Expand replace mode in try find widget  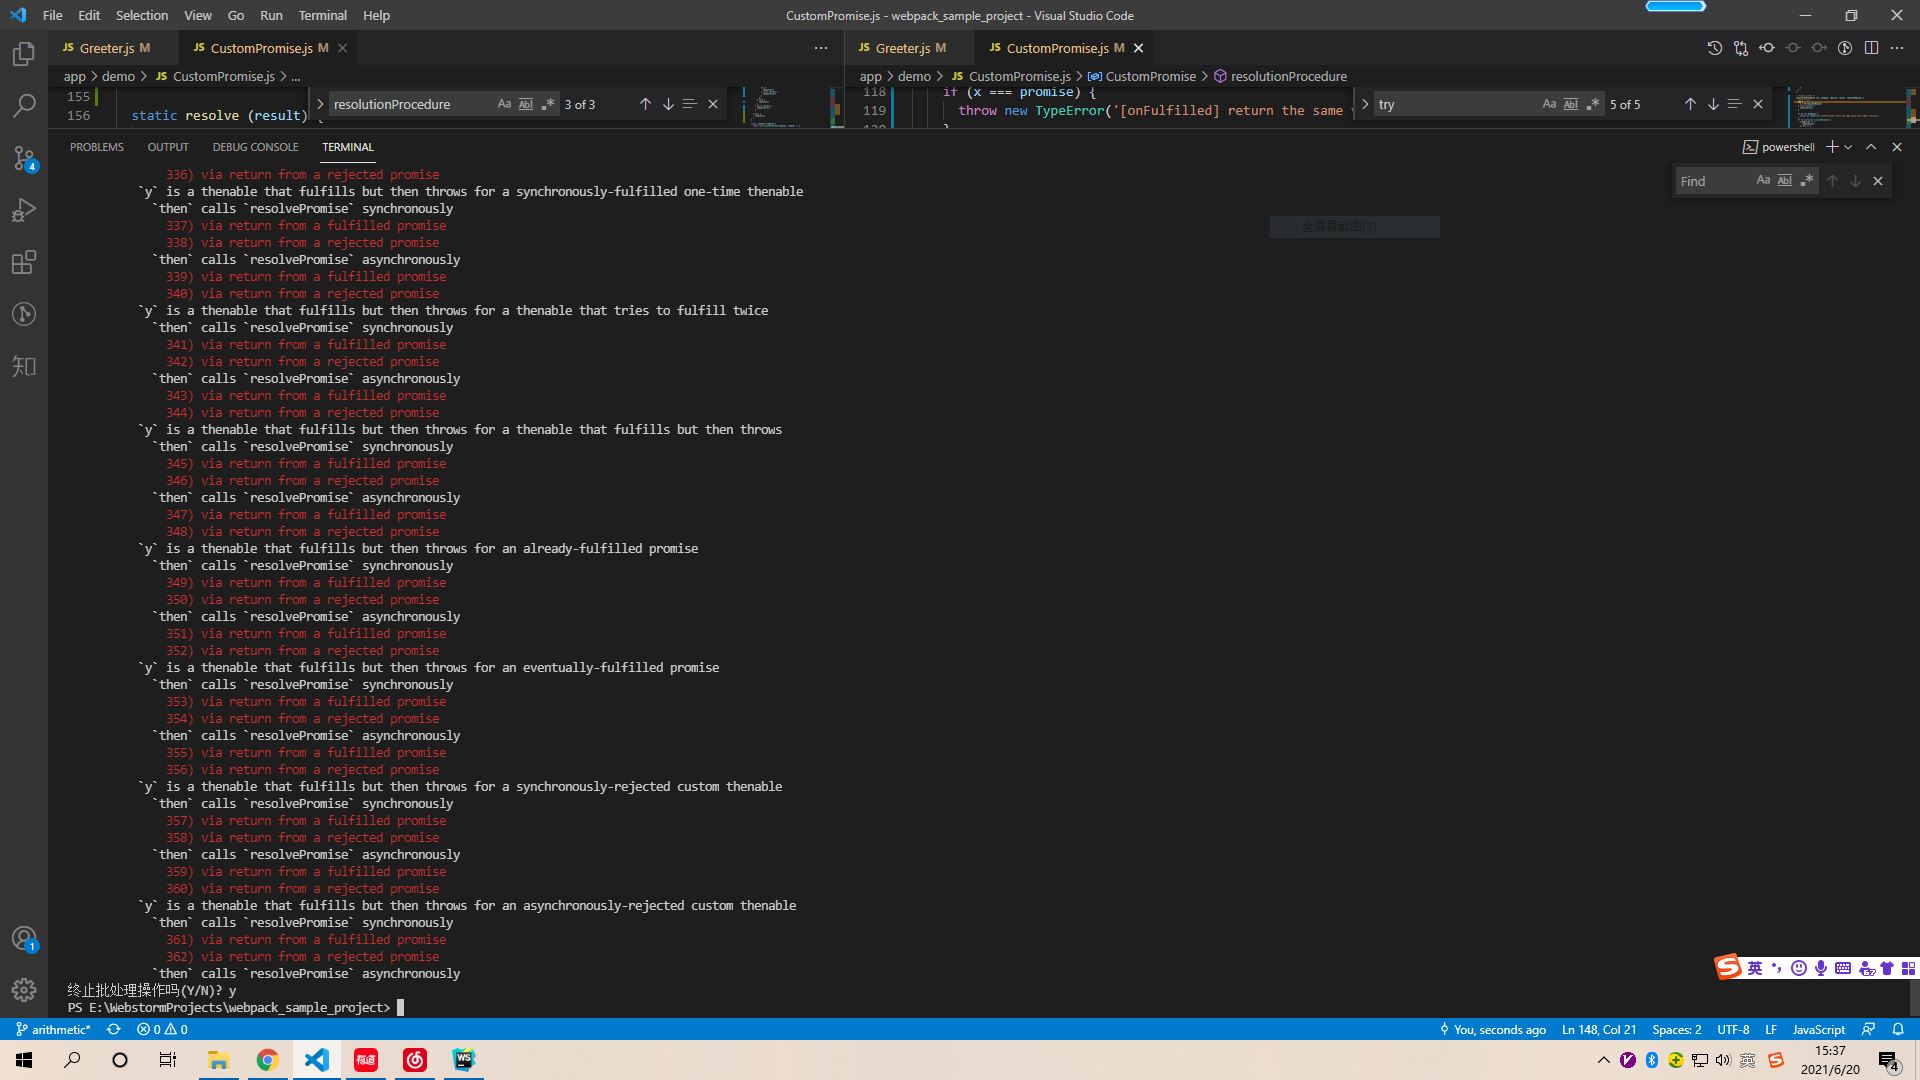click(1365, 104)
